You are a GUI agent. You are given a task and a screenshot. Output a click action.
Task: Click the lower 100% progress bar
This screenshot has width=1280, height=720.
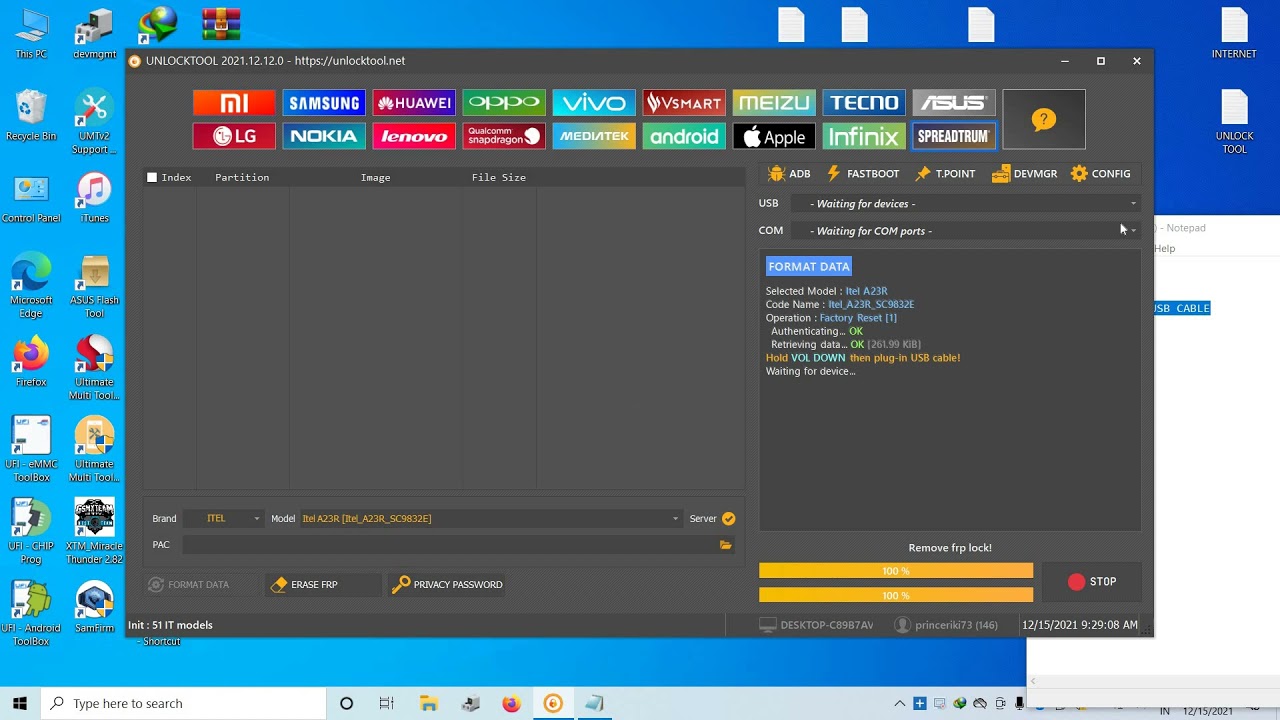coord(896,595)
